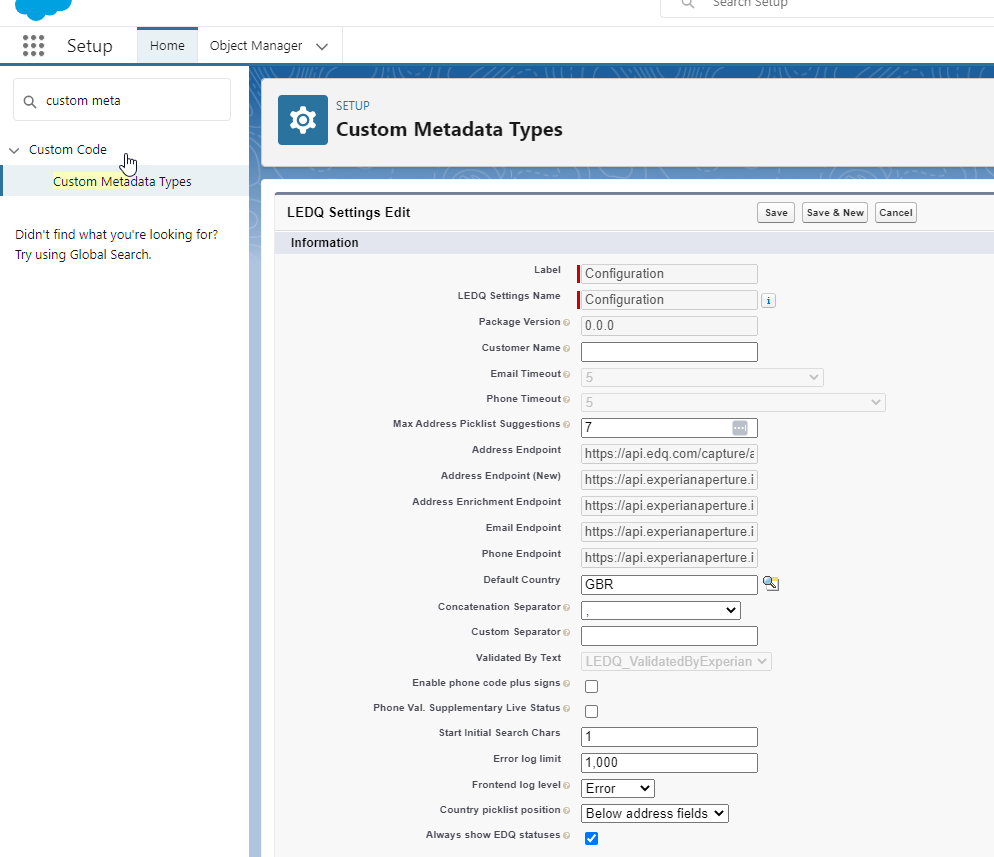Click the Custom Metadata Types gear page icon
The width and height of the screenshot is (994, 857).
pyautogui.click(x=303, y=119)
